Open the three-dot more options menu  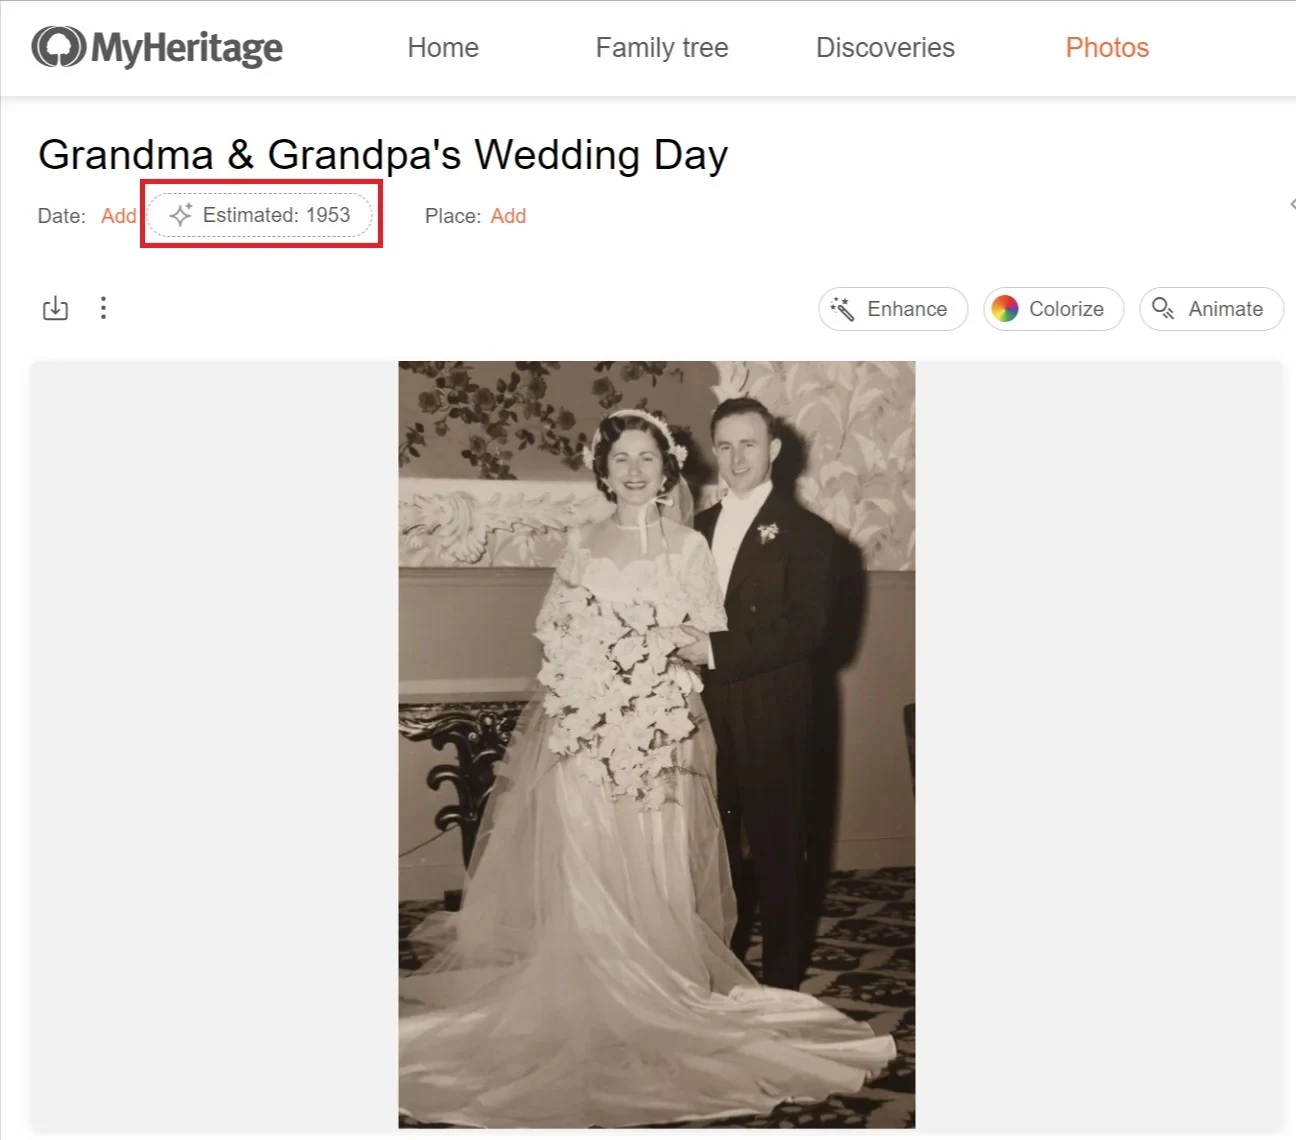(103, 308)
